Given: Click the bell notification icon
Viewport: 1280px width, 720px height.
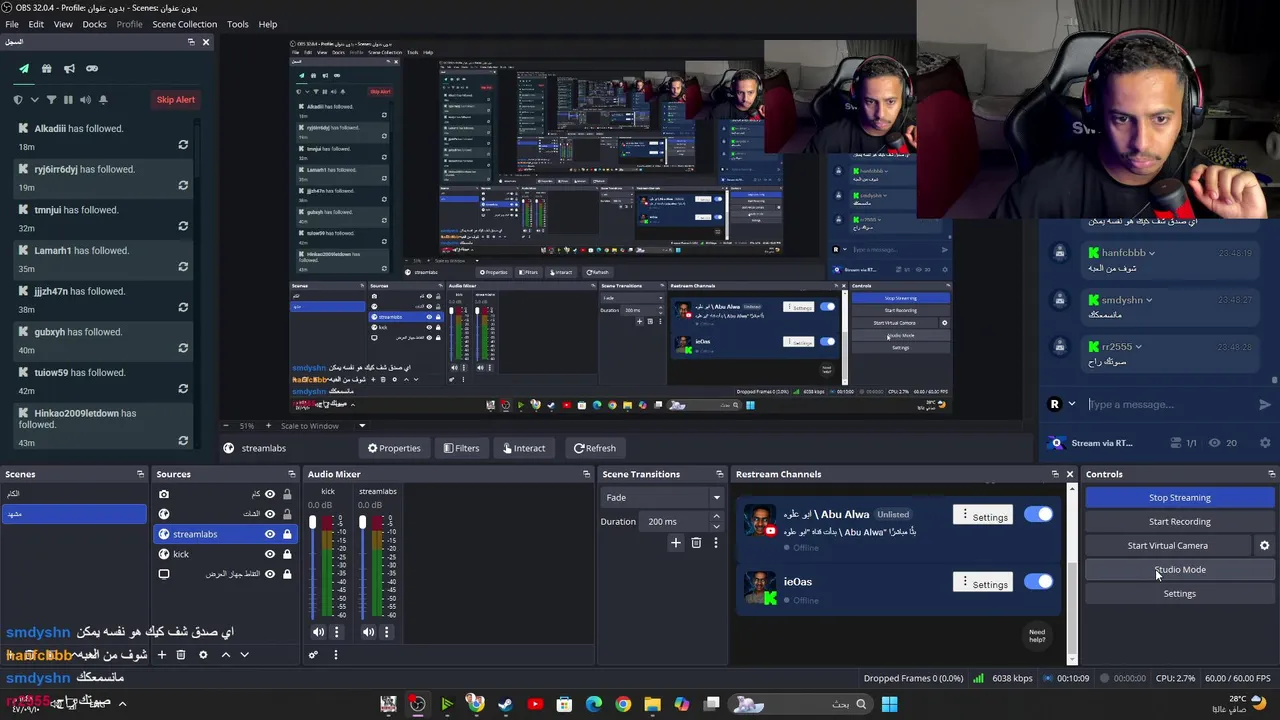Looking at the screenshot, I should click(103, 100).
